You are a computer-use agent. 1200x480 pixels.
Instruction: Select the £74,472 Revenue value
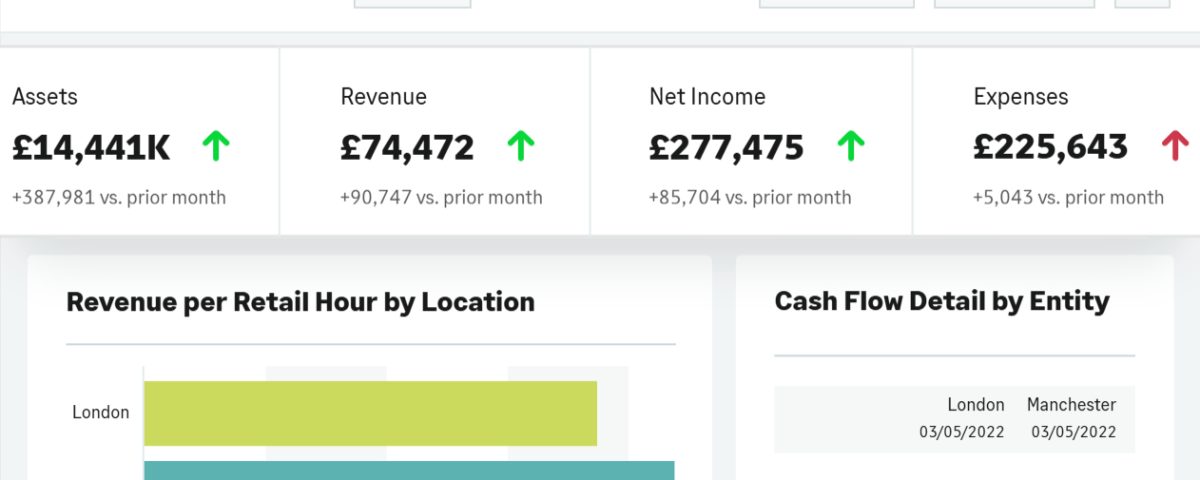pos(407,148)
